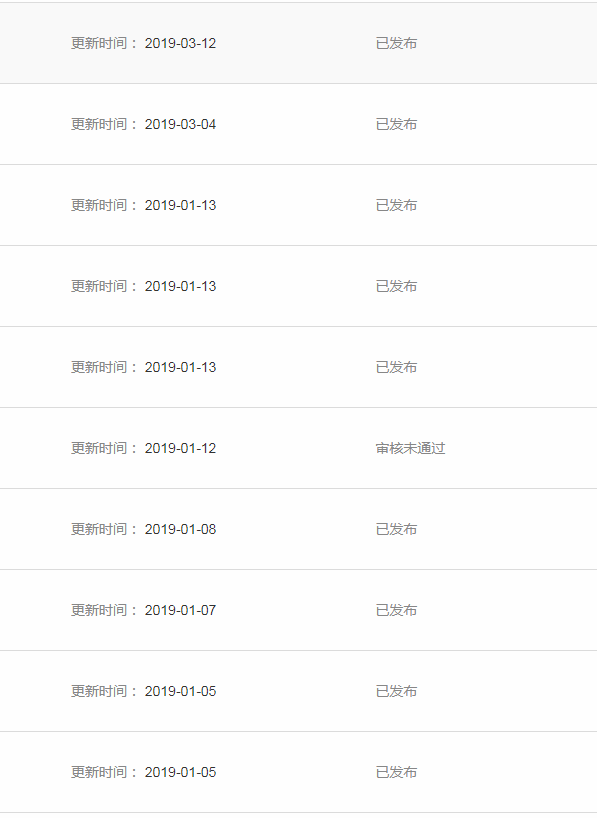Select the first 2019-01-13 update date
Viewport: 597px width, 818px height.
pos(180,205)
